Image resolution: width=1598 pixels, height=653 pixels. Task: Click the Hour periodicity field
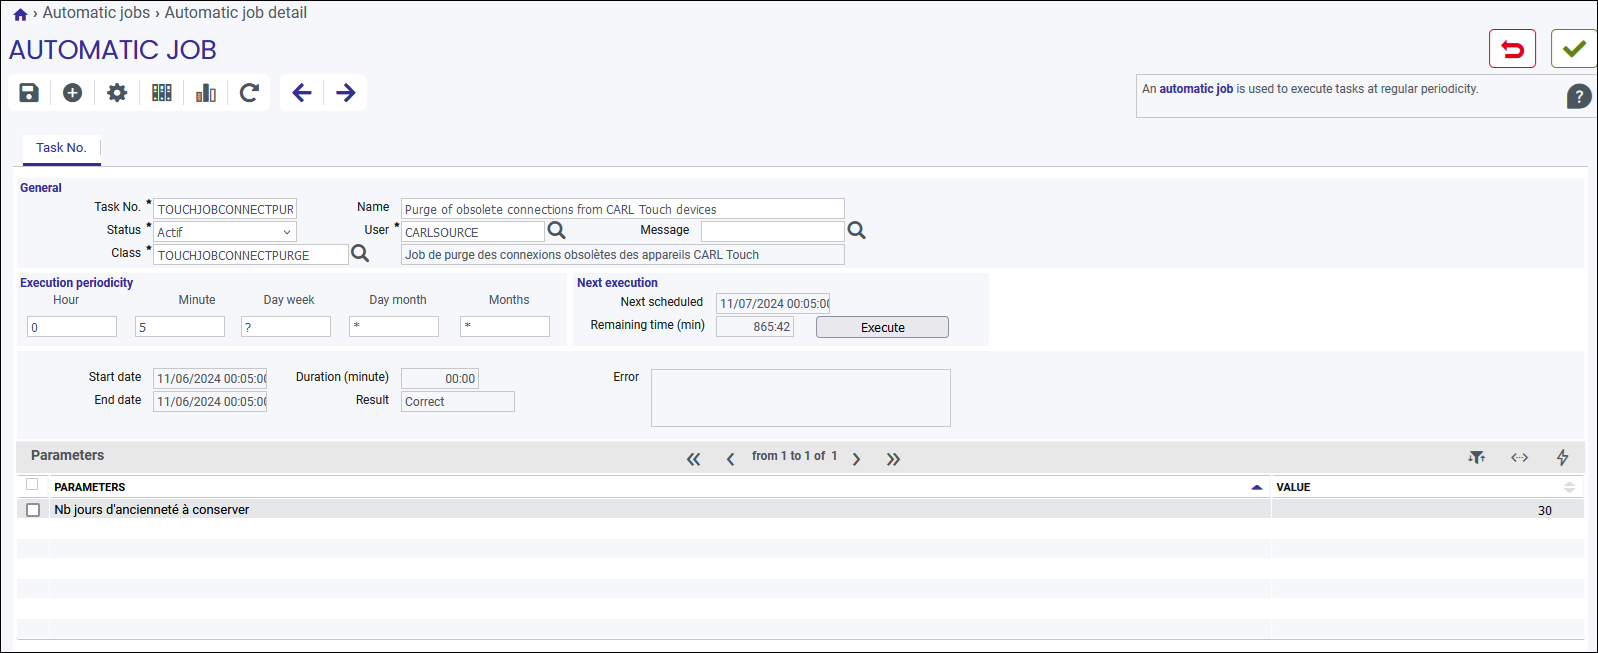click(x=72, y=327)
